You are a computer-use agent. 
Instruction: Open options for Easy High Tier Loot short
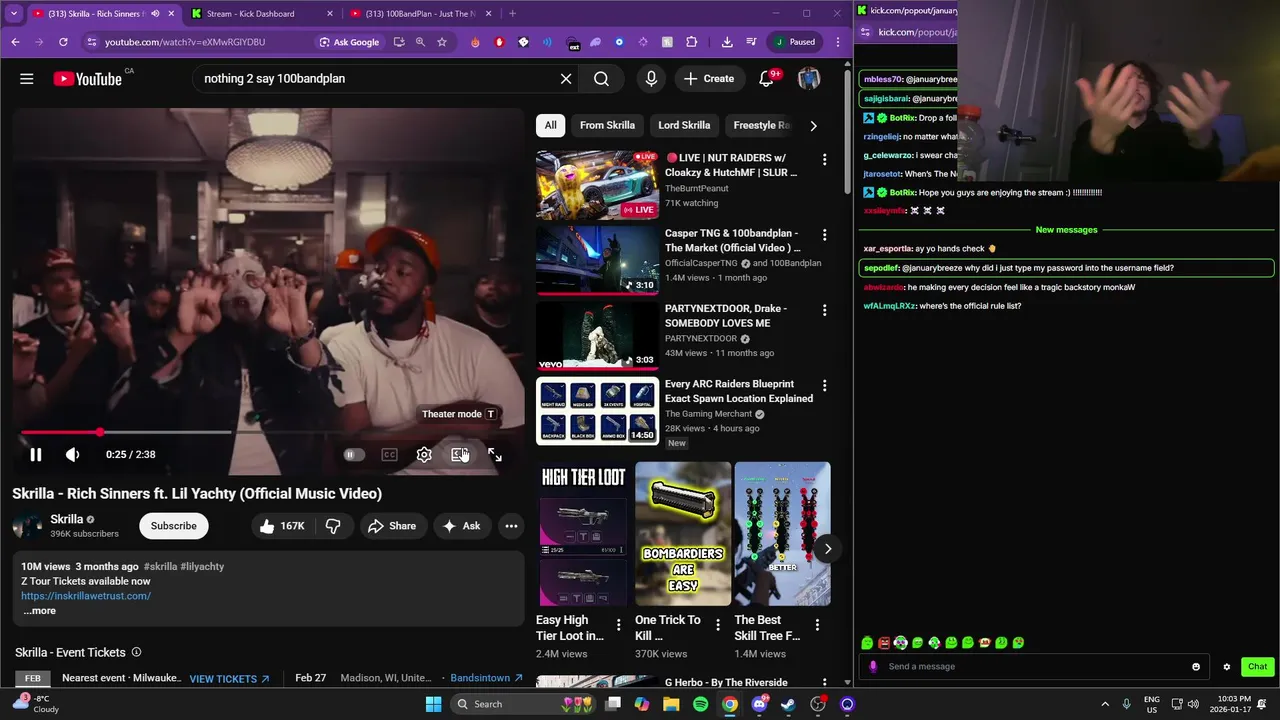[x=618, y=625]
